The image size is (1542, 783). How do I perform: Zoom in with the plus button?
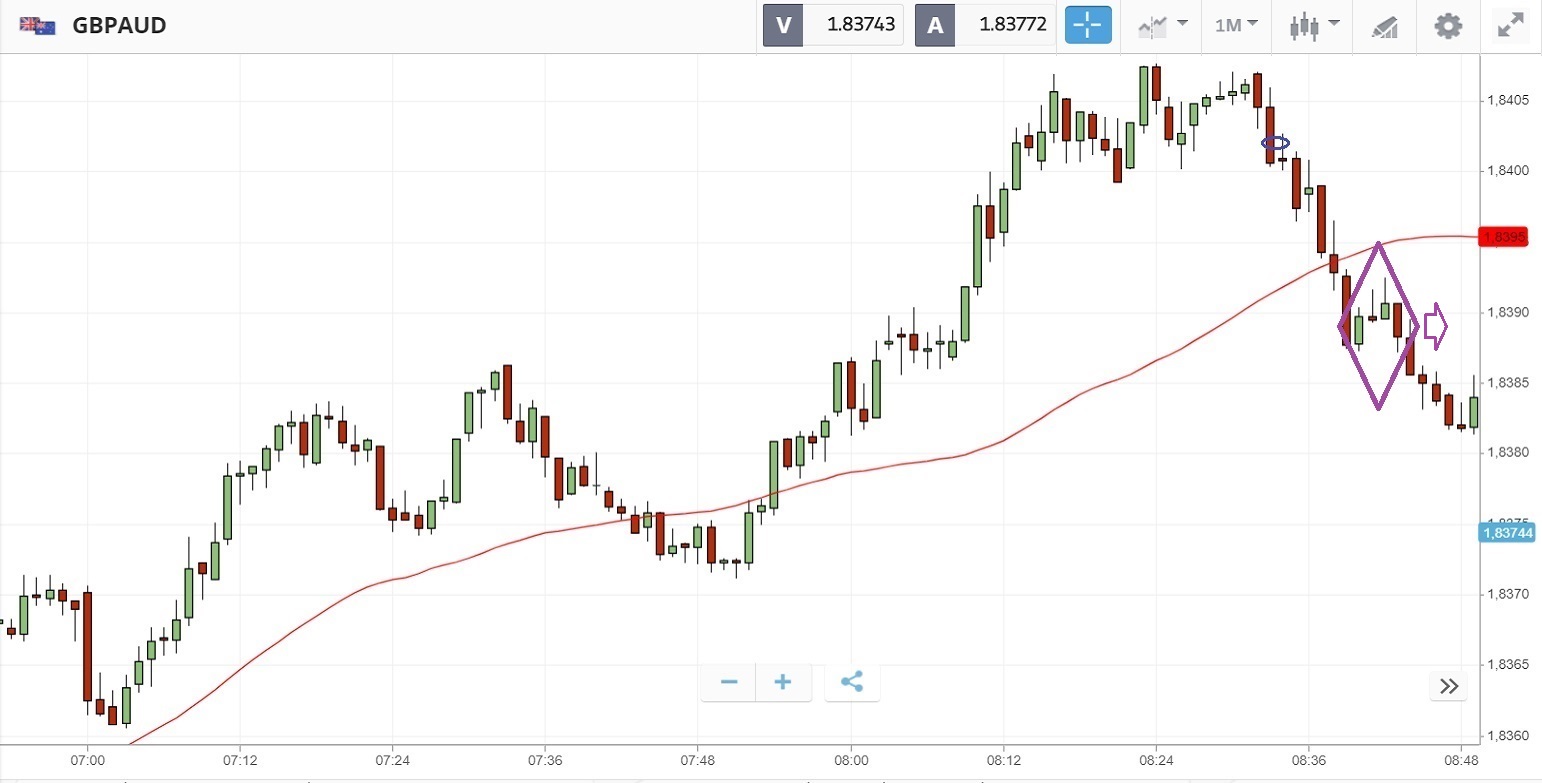[x=782, y=682]
